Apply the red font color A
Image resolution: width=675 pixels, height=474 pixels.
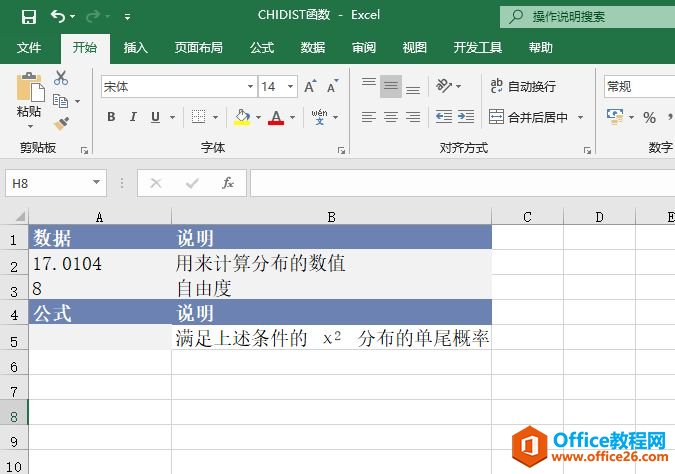tap(276, 117)
